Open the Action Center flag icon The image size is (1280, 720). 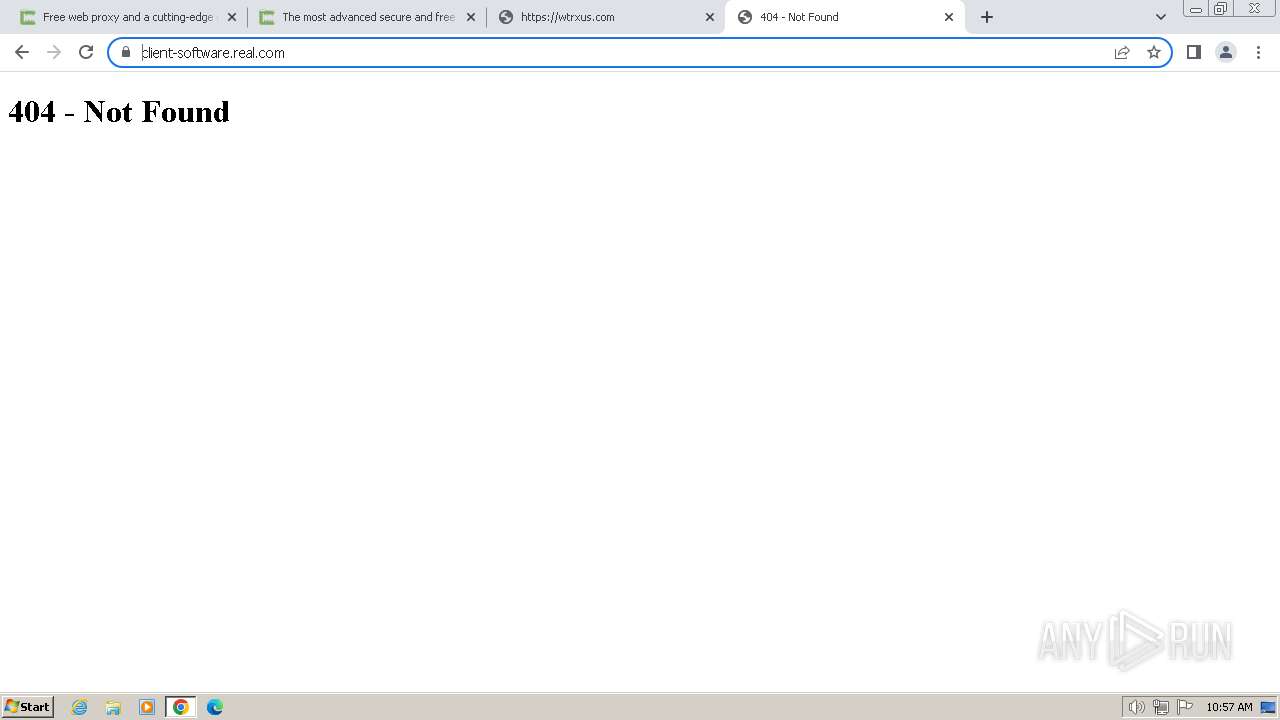click(x=1185, y=707)
